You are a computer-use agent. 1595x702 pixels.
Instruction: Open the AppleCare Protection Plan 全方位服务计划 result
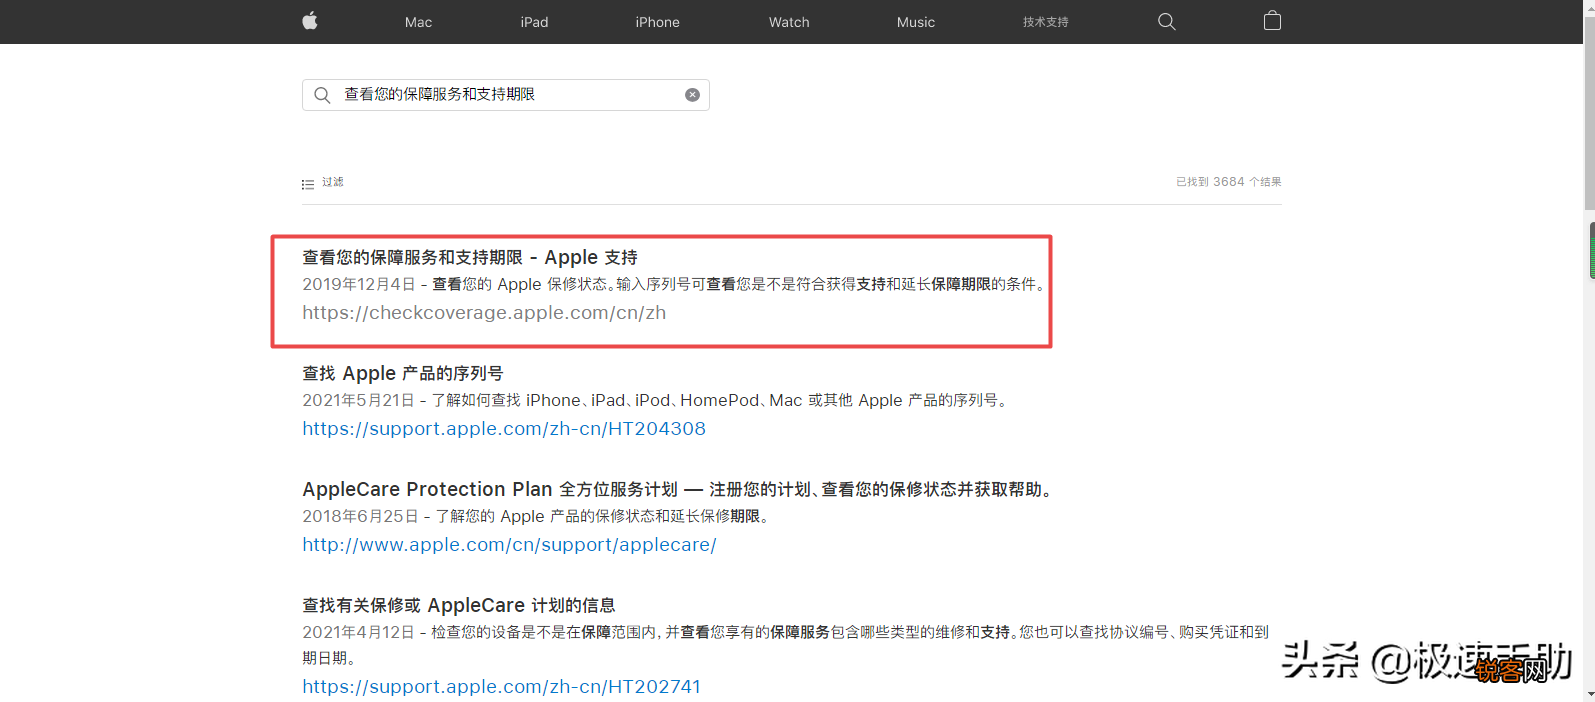click(678, 489)
